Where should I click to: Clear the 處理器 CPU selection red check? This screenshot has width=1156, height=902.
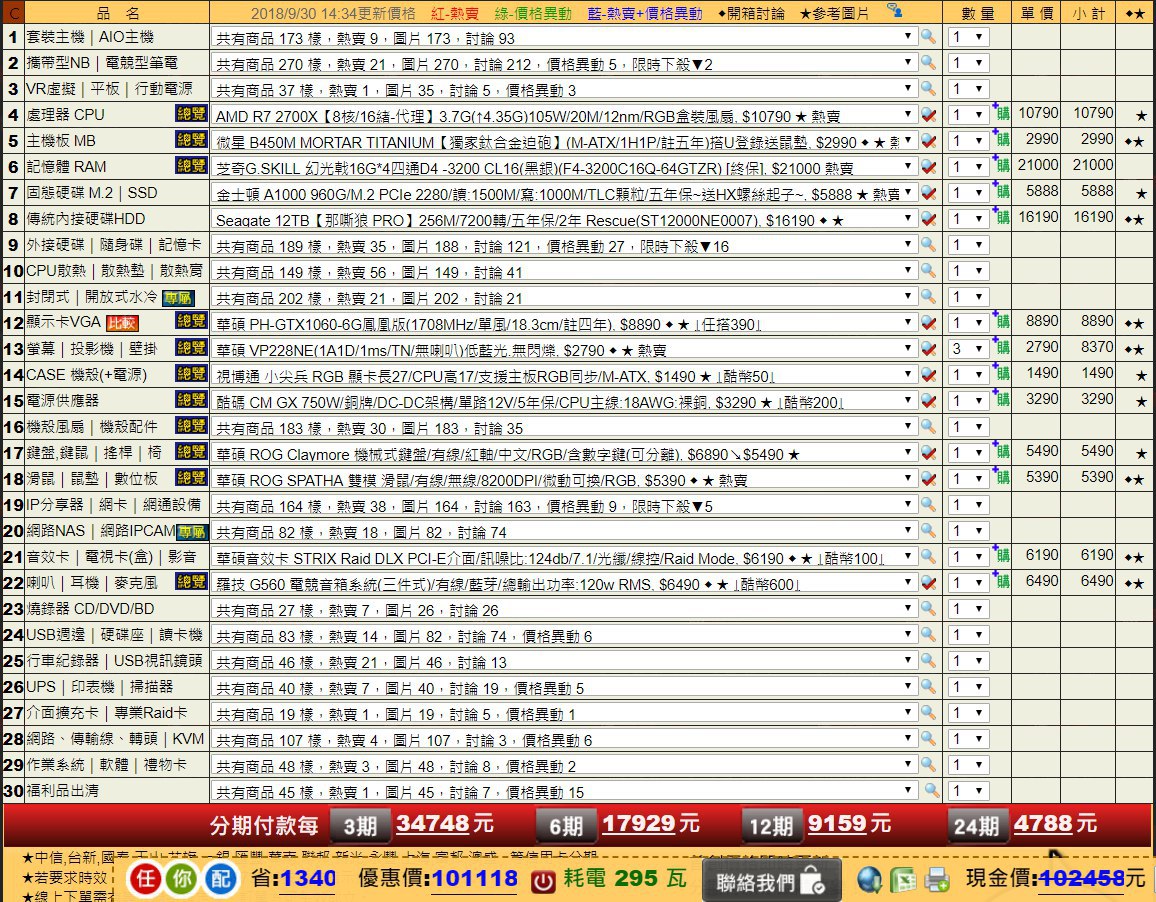[928, 114]
